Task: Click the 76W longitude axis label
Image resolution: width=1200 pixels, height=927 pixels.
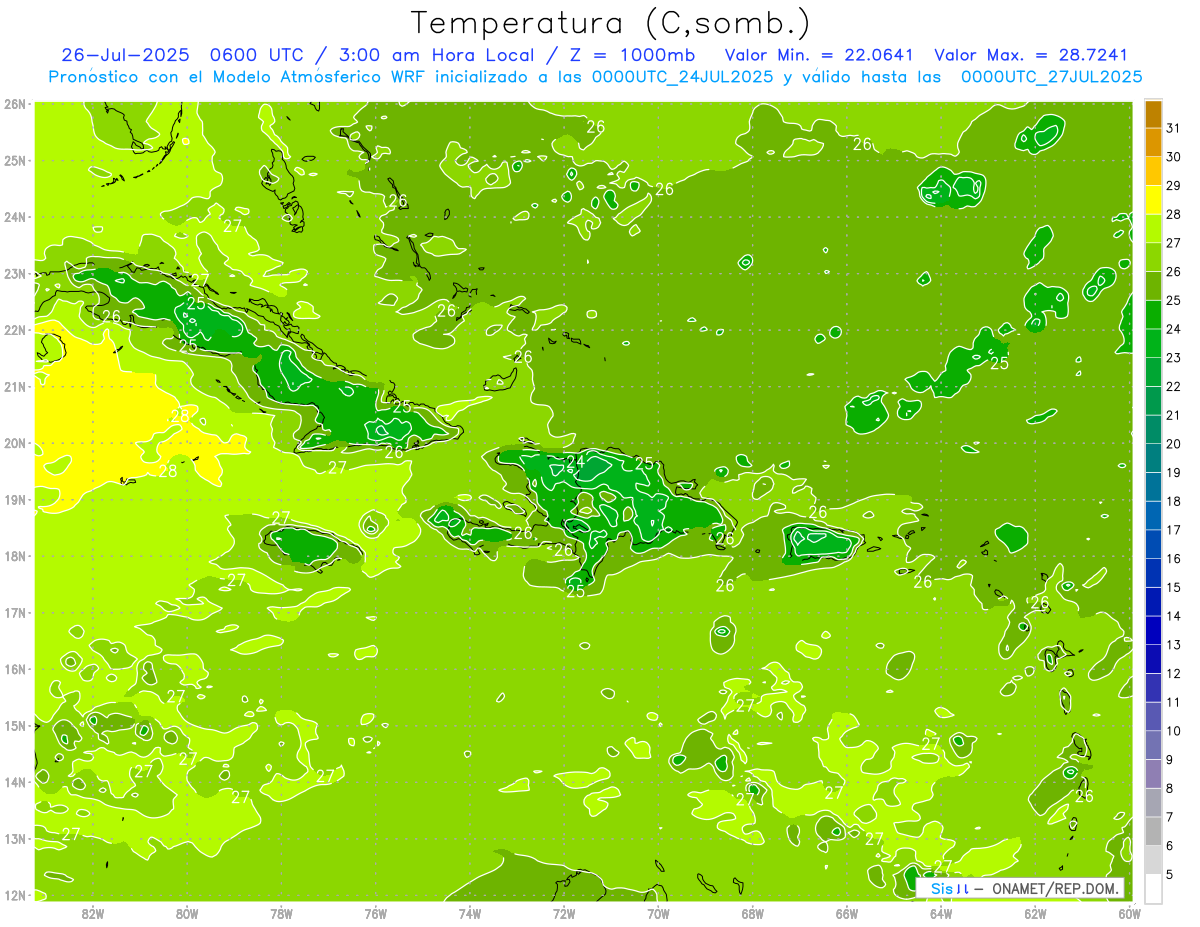Action: 375,913
